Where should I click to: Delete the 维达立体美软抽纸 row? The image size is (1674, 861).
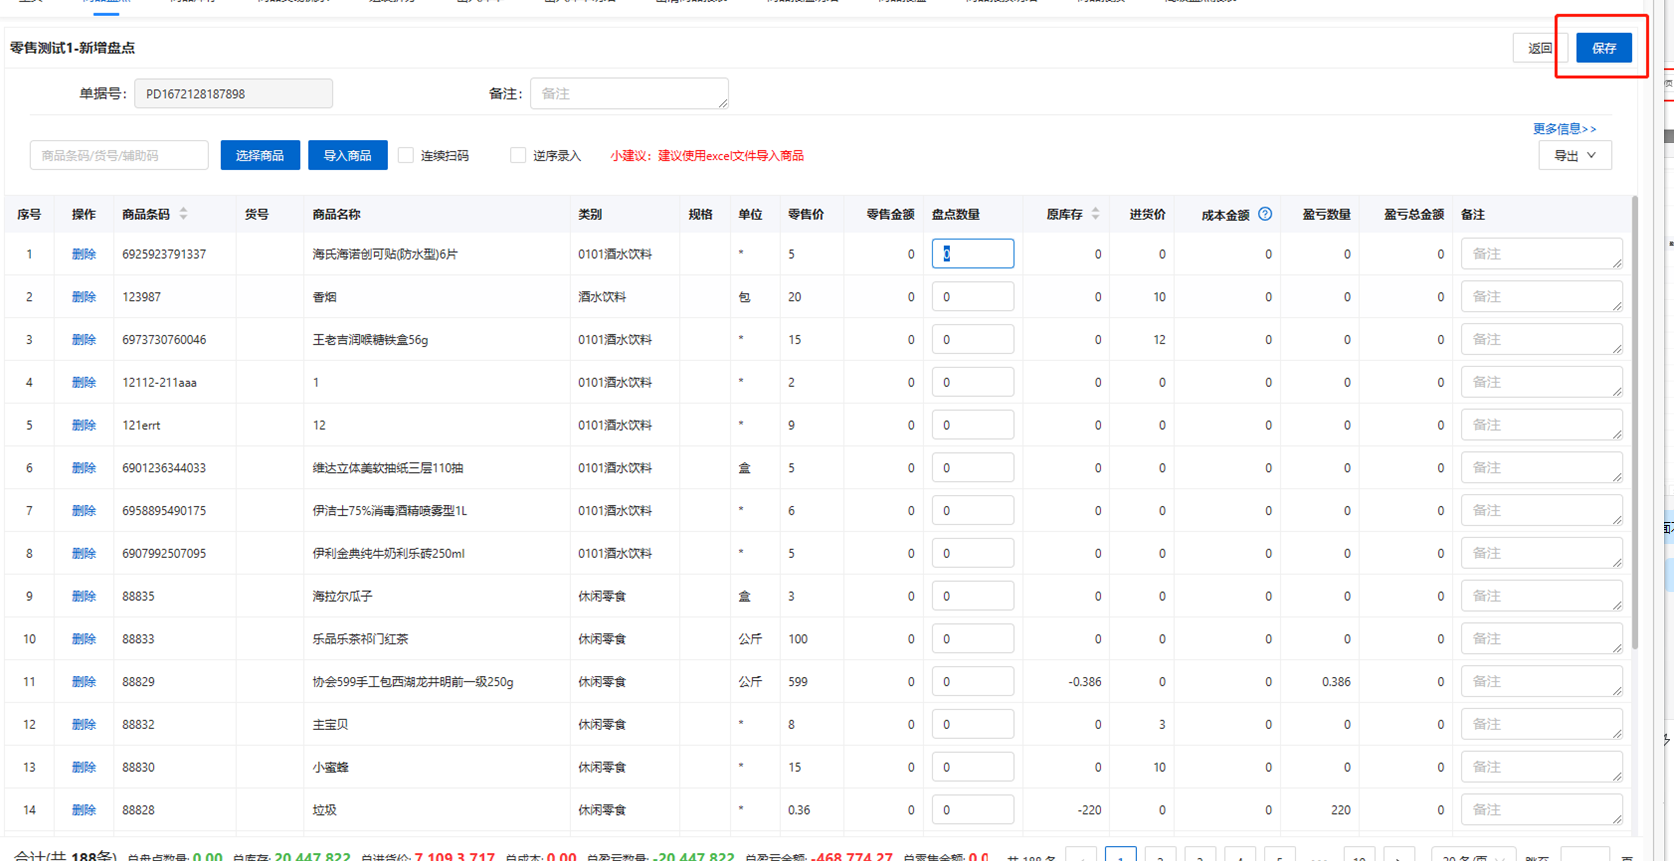click(x=84, y=468)
